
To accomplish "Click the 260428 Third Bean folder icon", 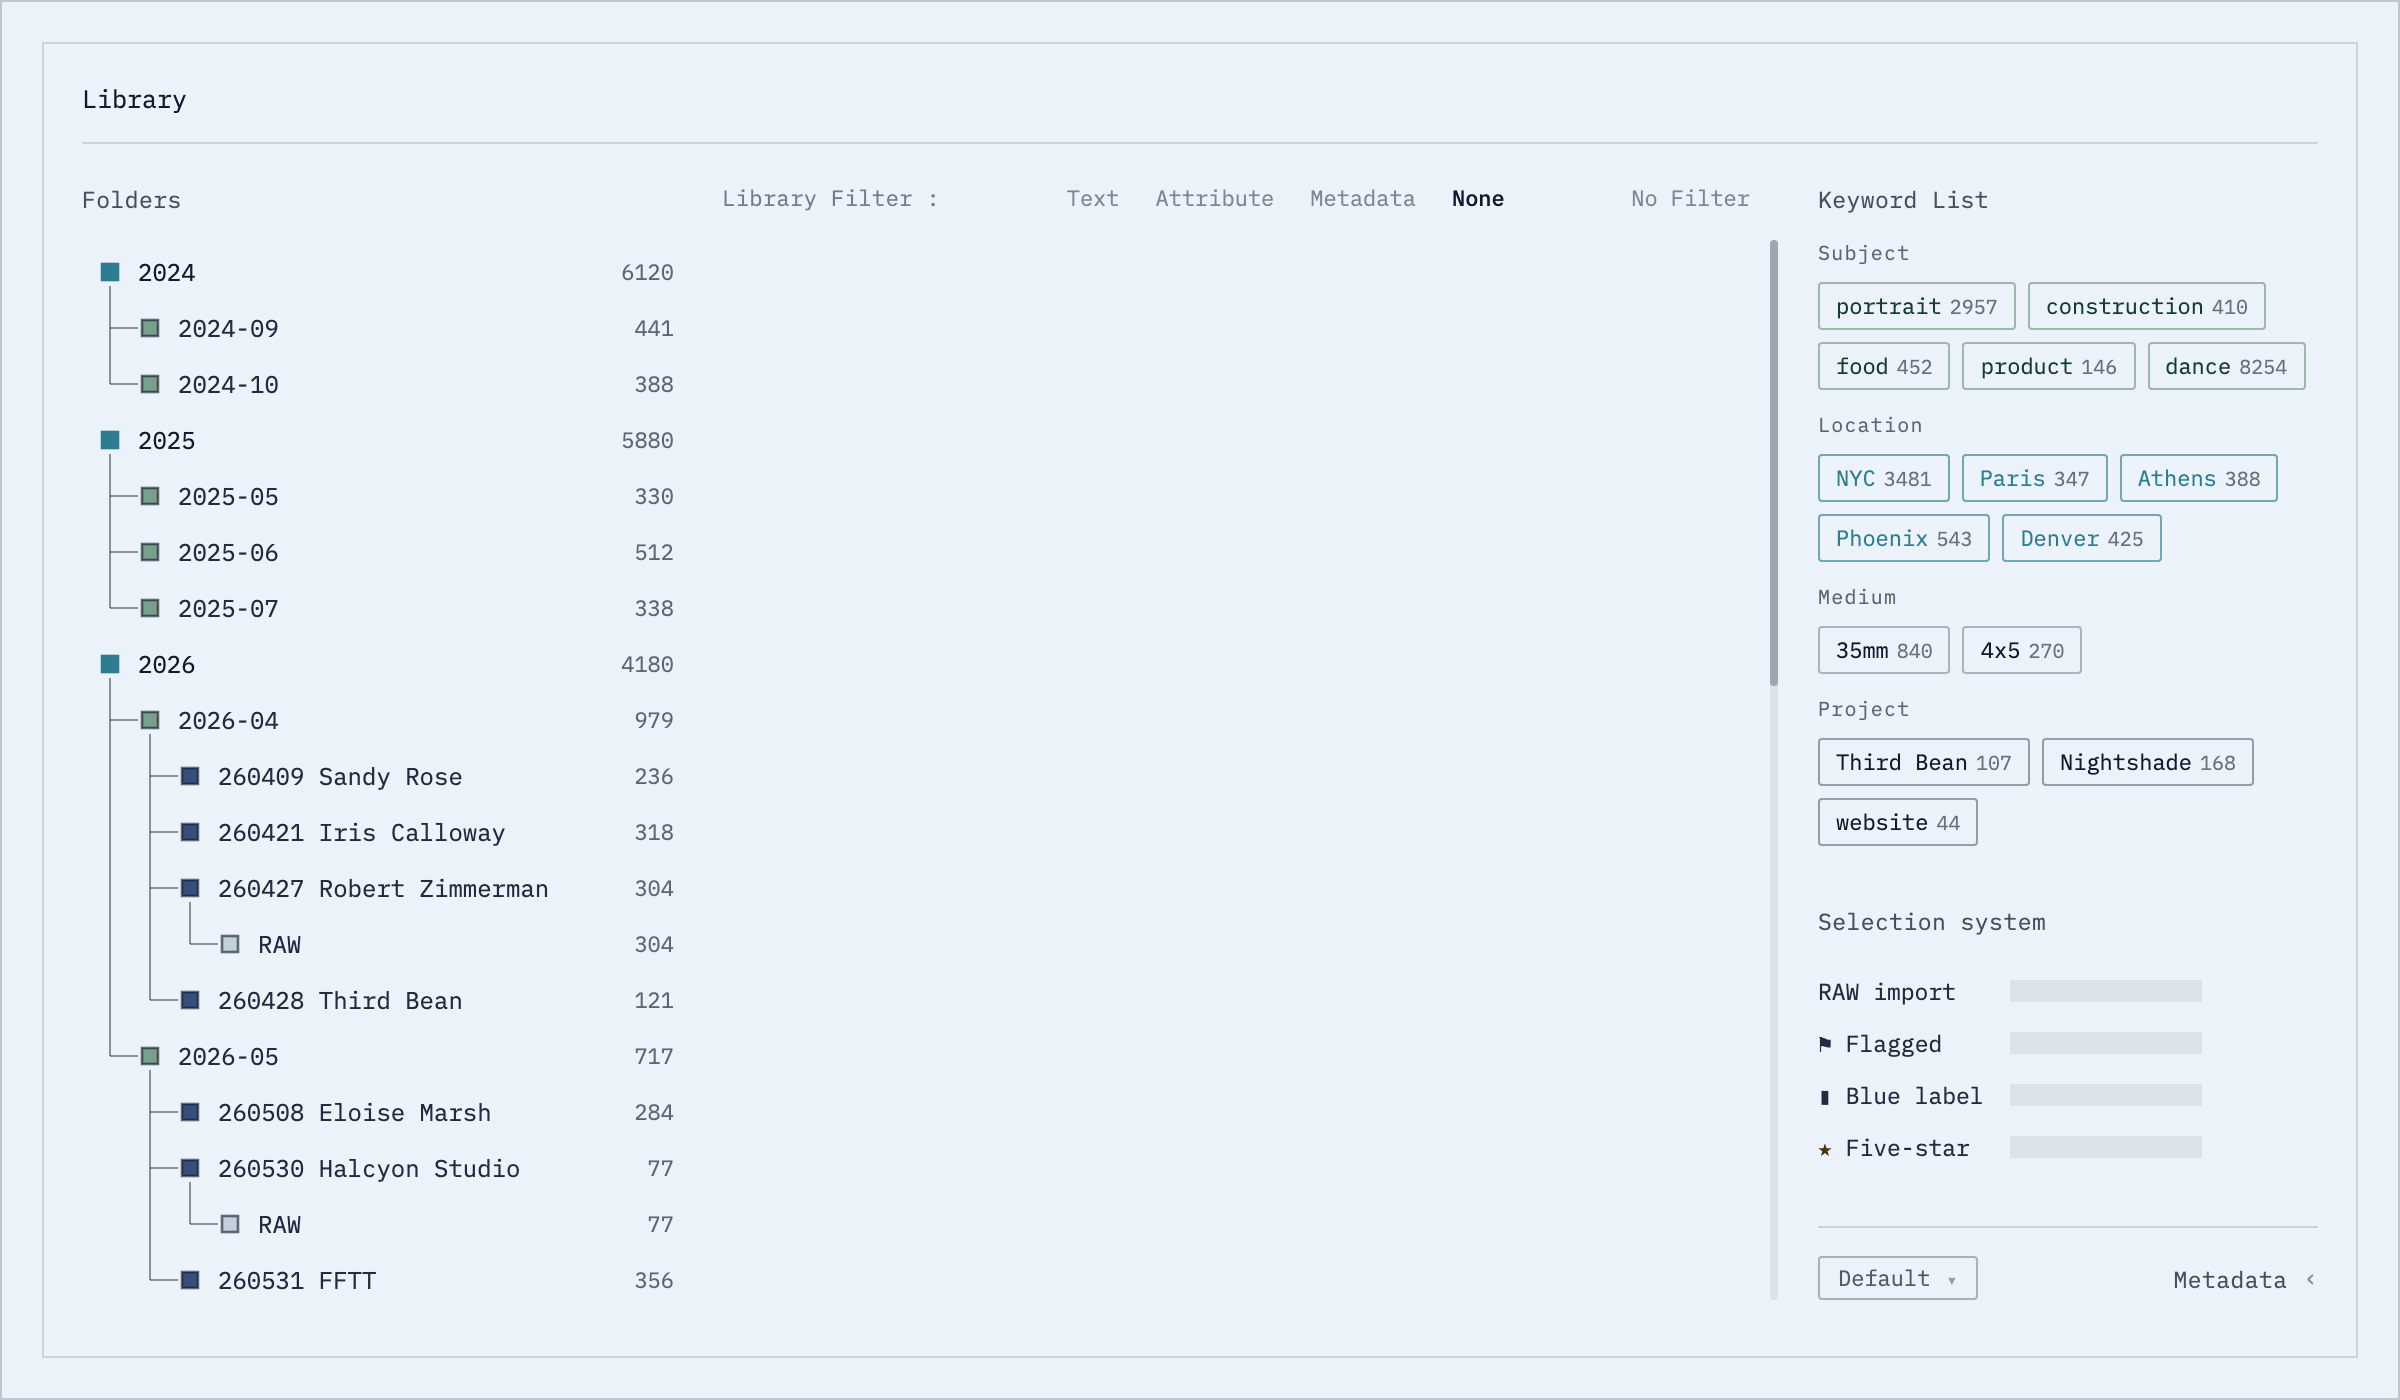I will click(x=190, y=1000).
